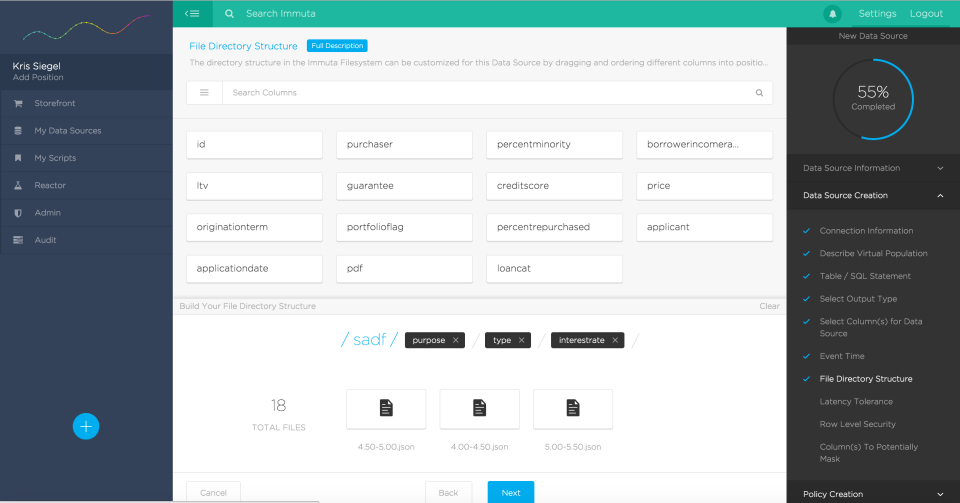This screenshot has height=503, width=960.
Task: Click the Cancel button
Action: coord(213,493)
